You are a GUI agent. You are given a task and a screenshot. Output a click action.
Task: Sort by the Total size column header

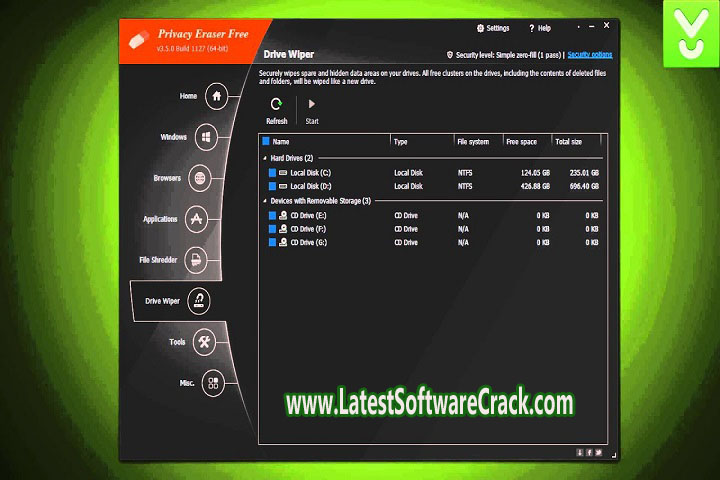pyautogui.click(x=568, y=141)
